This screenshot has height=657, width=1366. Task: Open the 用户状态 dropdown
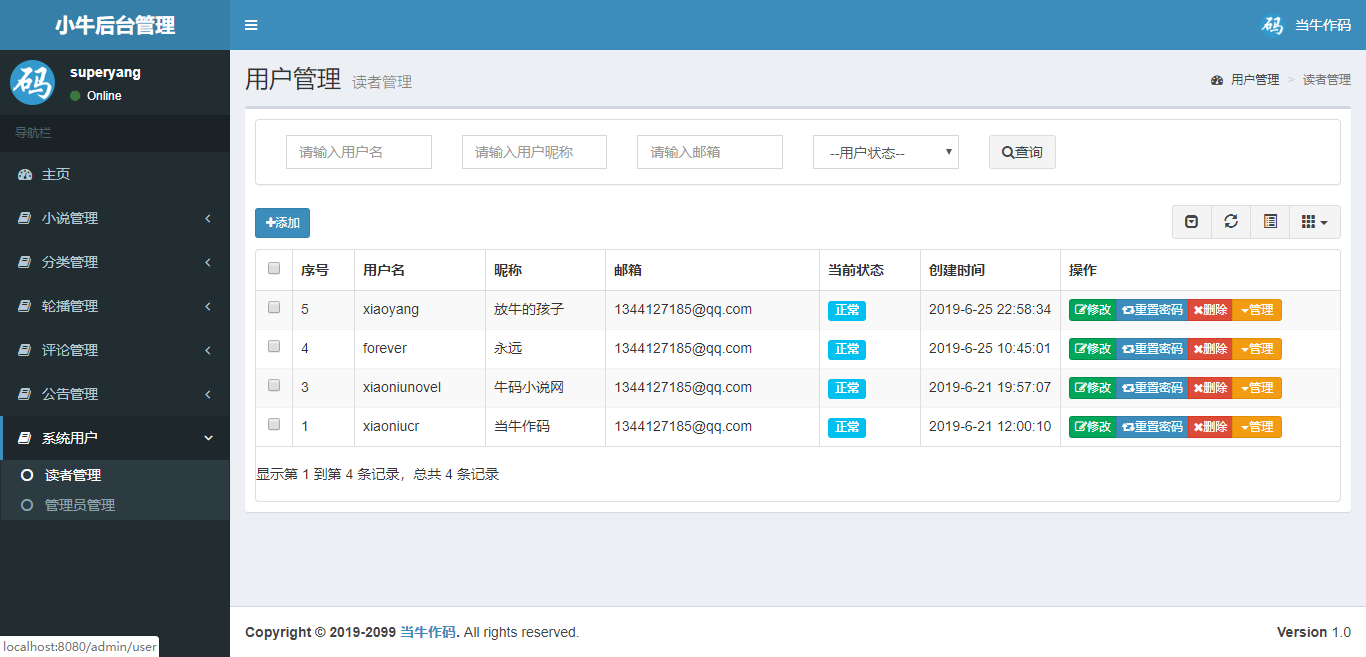(886, 152)
